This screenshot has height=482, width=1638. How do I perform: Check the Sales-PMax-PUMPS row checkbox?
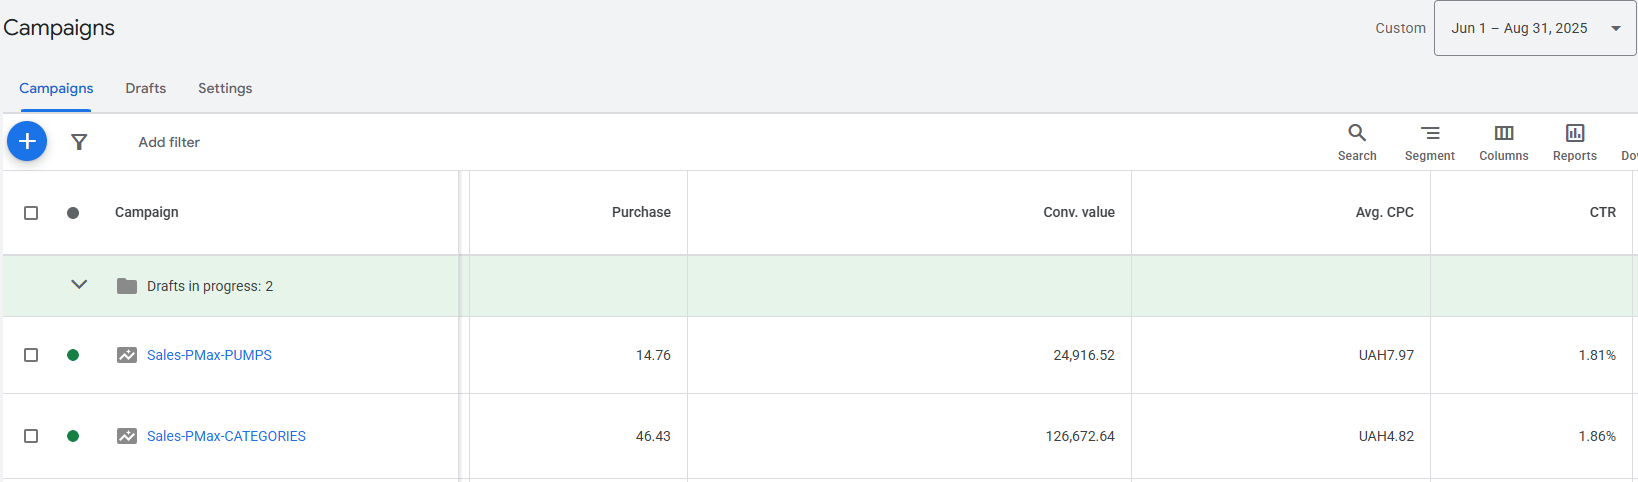point(31,355)
